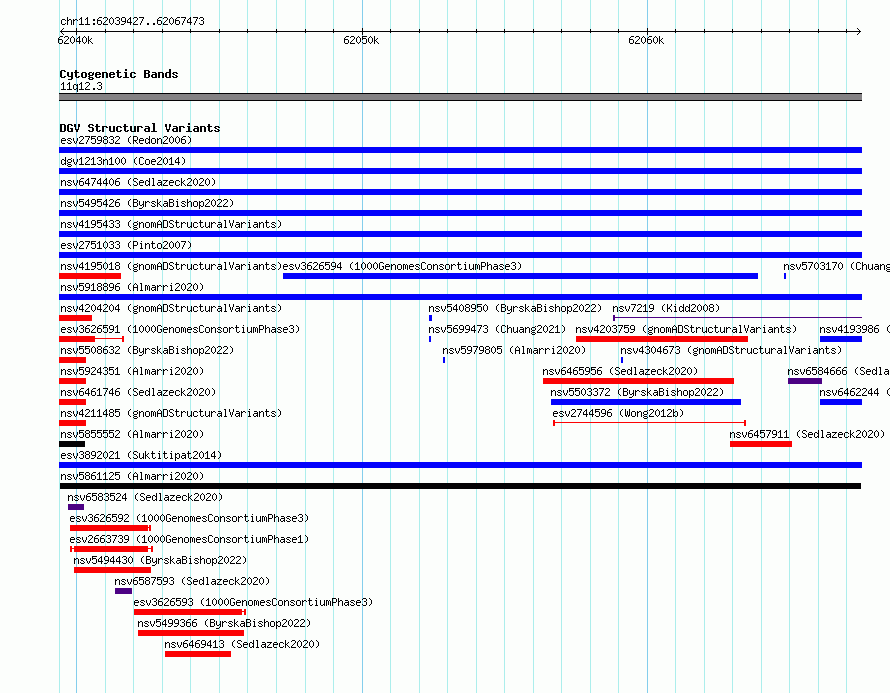This screenshot has width=890, height=693.
Task: Select esv2663739 (1000GenomesConsortiumPhase1) label
Action: coord(189,539)
